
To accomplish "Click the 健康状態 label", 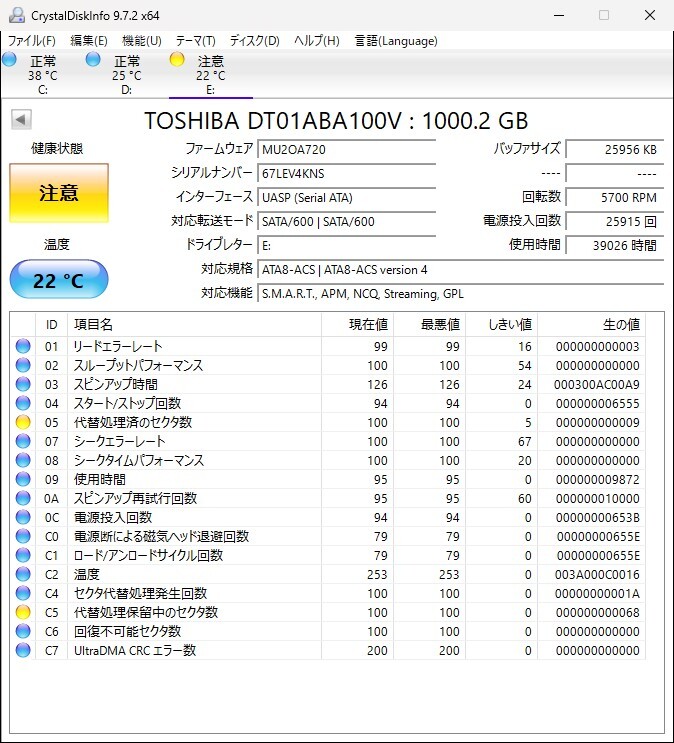I will (x=57, y=148).
